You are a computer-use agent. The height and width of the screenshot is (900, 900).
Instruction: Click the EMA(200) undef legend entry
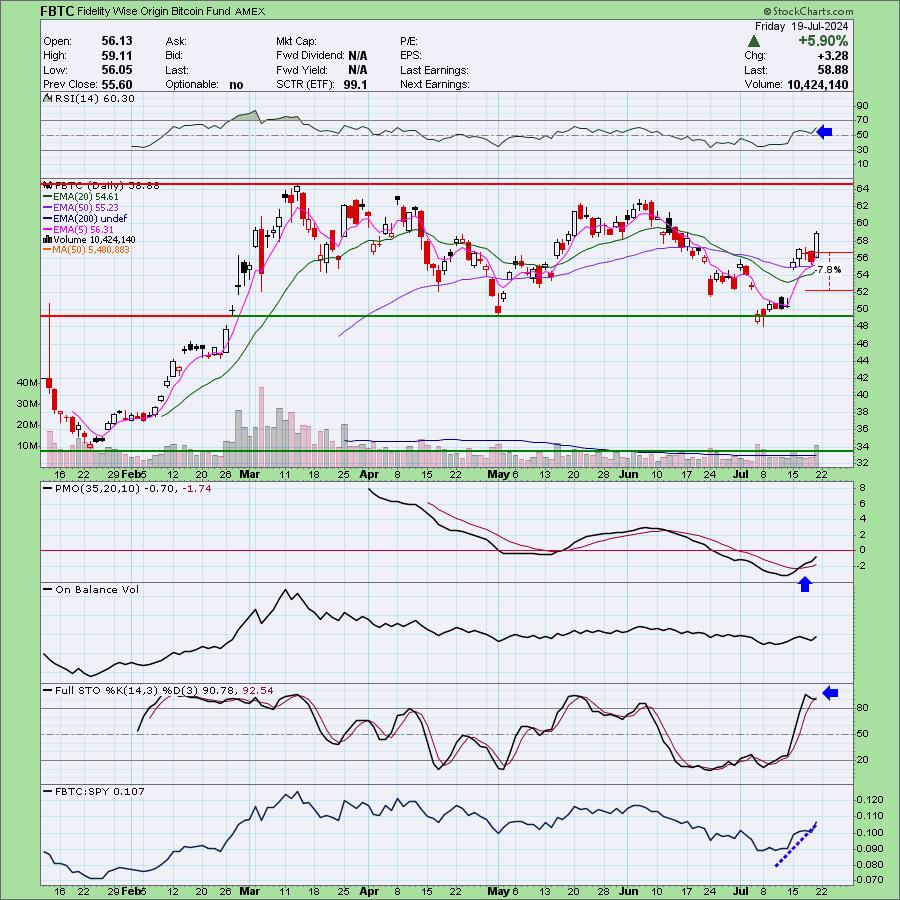click(x=90, y=219)
